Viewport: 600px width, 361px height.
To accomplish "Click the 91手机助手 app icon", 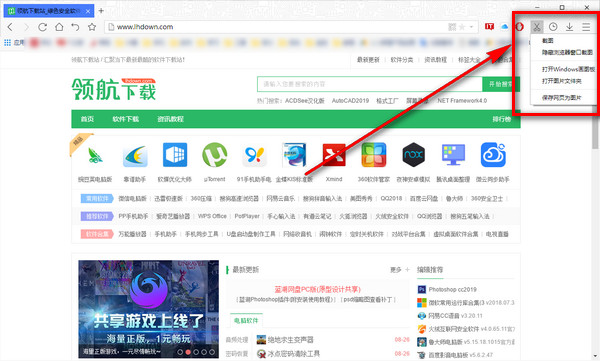I will (x=254, y=155).
